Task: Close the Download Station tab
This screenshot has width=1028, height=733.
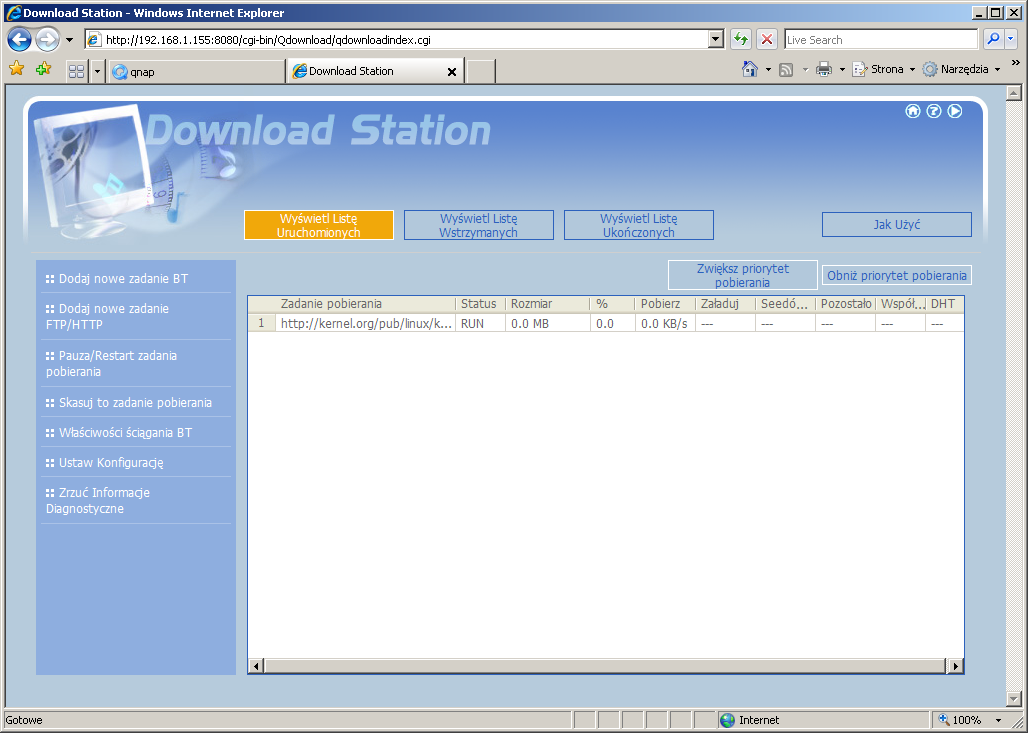Action: pyautogui.click(x=452, y=72)
